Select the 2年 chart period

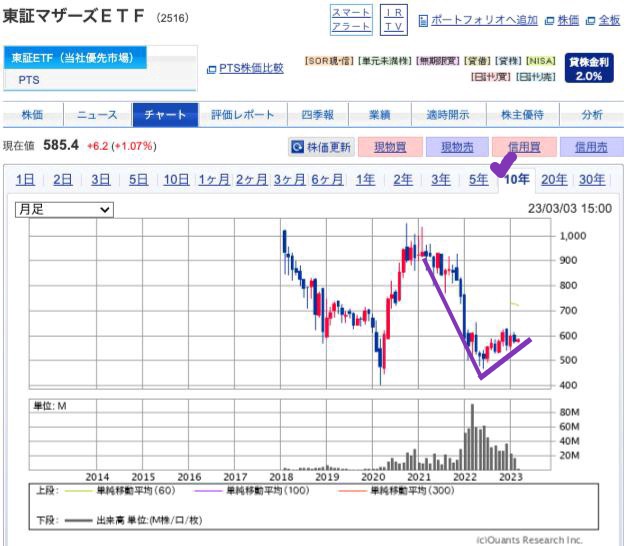pos(403,180)
